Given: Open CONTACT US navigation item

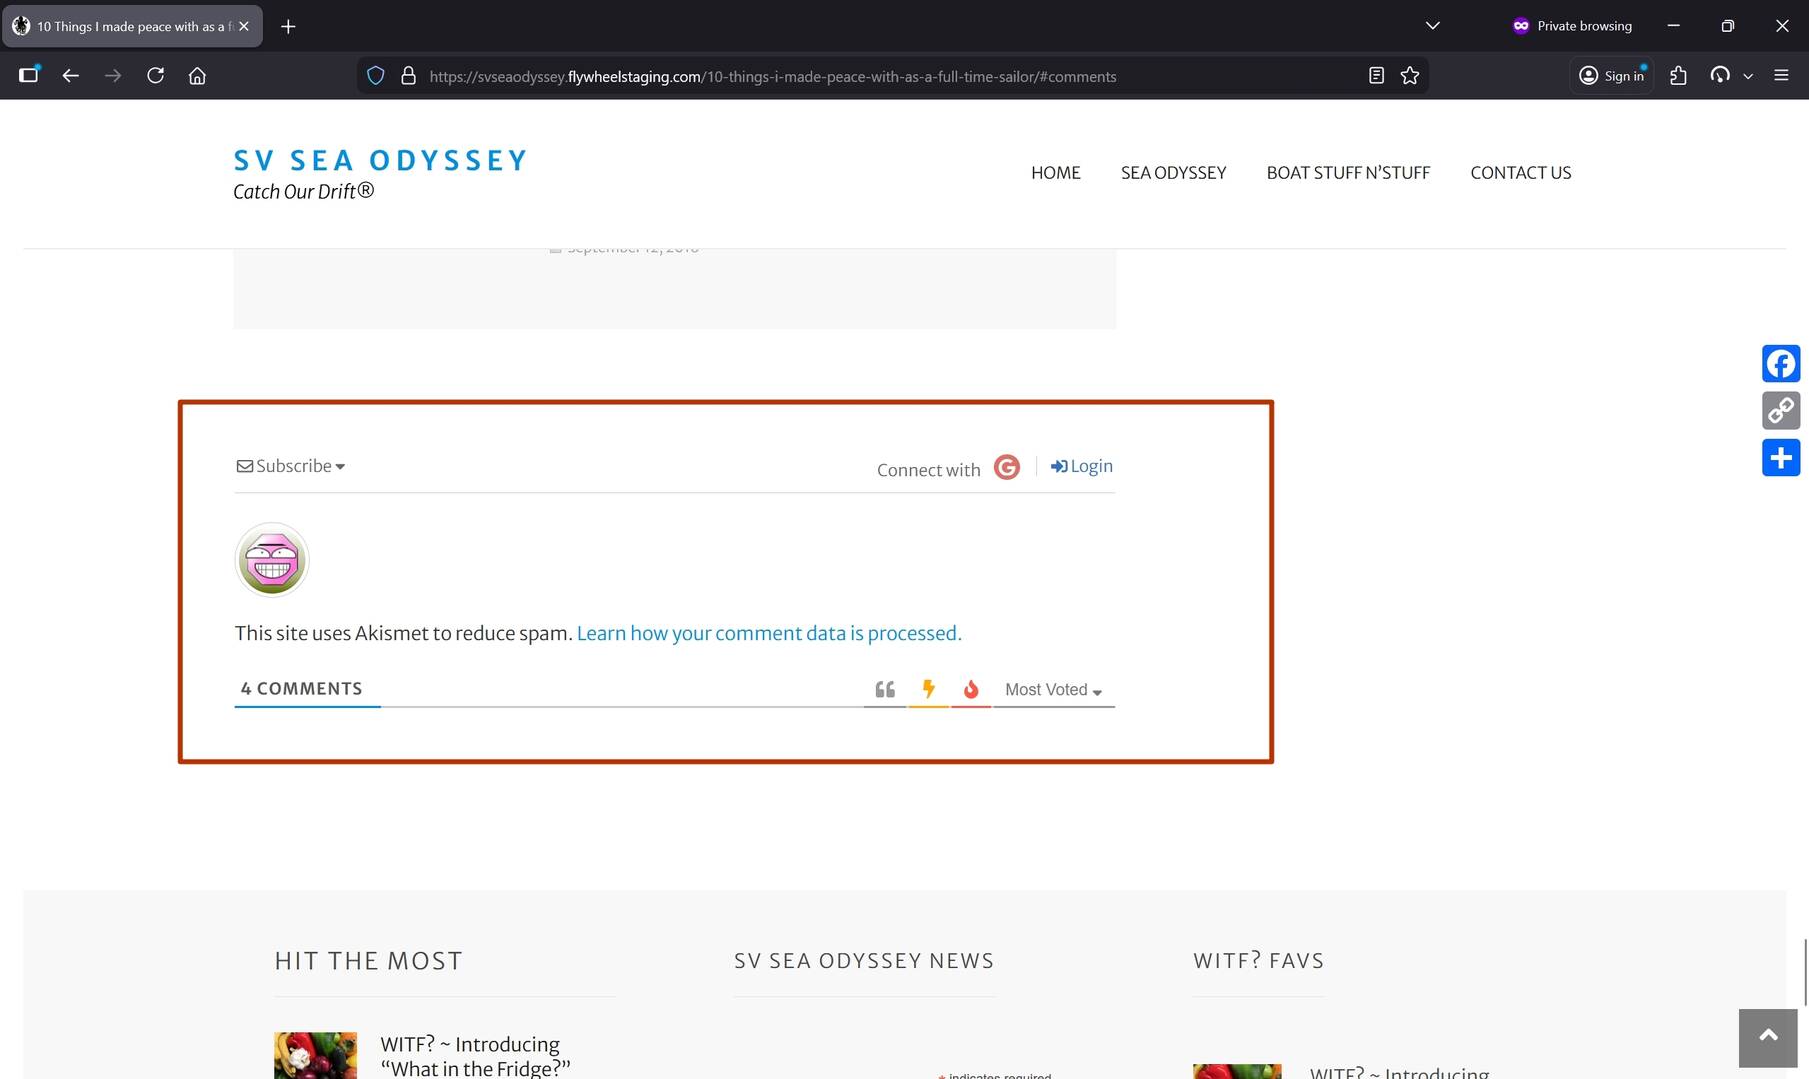Looking at the screenshot, I should (x=1520, y=173).
